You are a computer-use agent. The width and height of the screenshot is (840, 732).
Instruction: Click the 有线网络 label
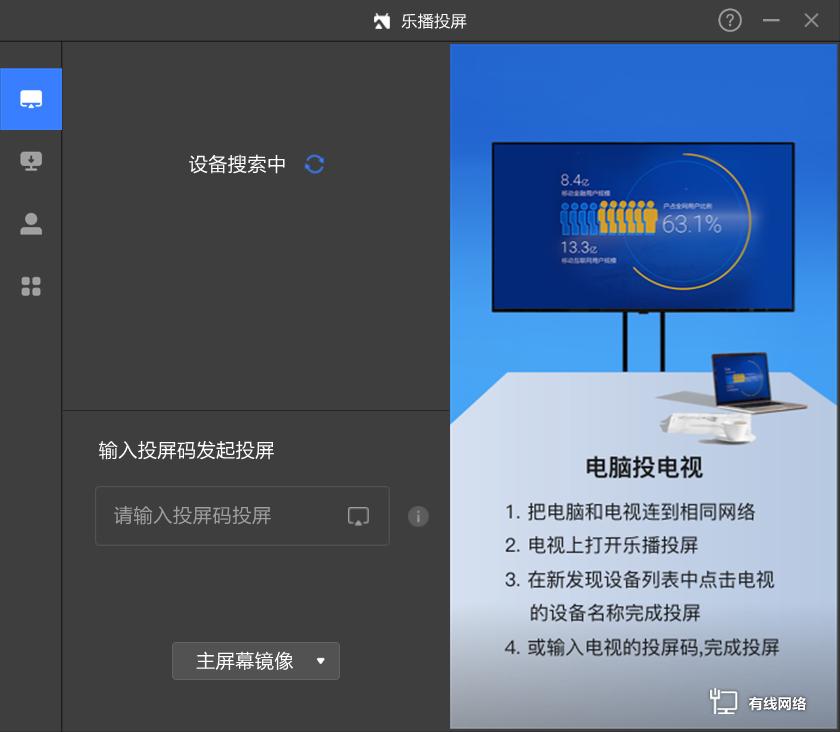click(777, 703)
